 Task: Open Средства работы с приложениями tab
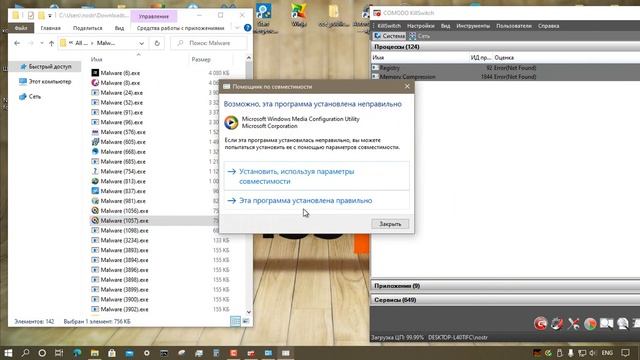click(x=180, y=28)
